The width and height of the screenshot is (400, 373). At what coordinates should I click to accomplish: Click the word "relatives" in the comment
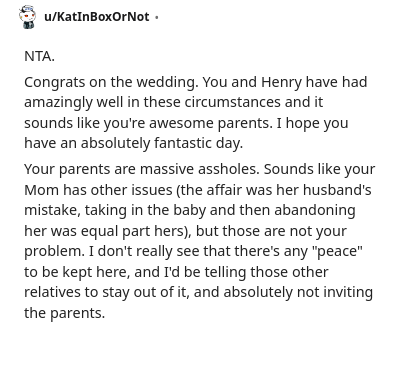coord(52,292)
